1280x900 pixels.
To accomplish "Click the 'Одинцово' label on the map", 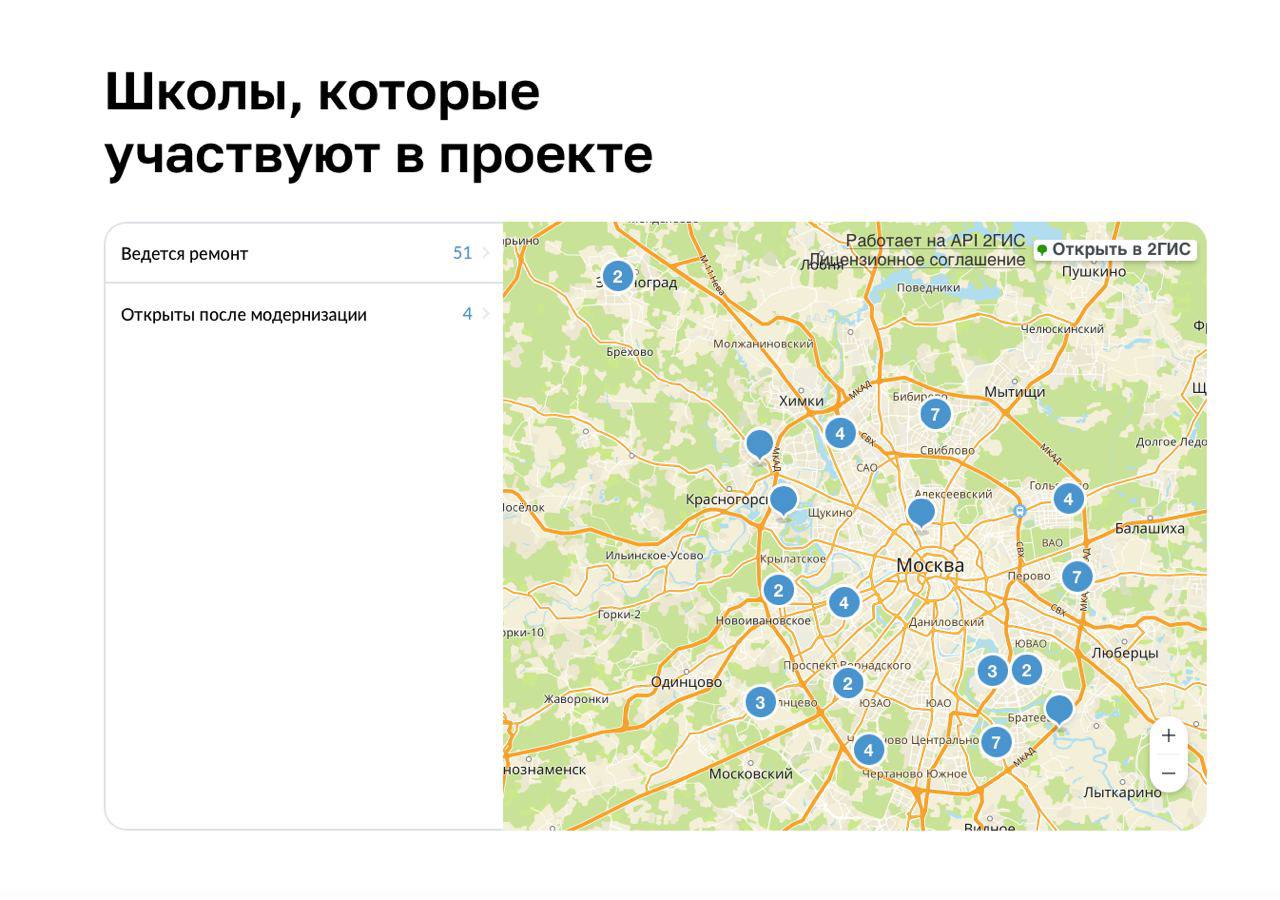I will tap(686, 682).
